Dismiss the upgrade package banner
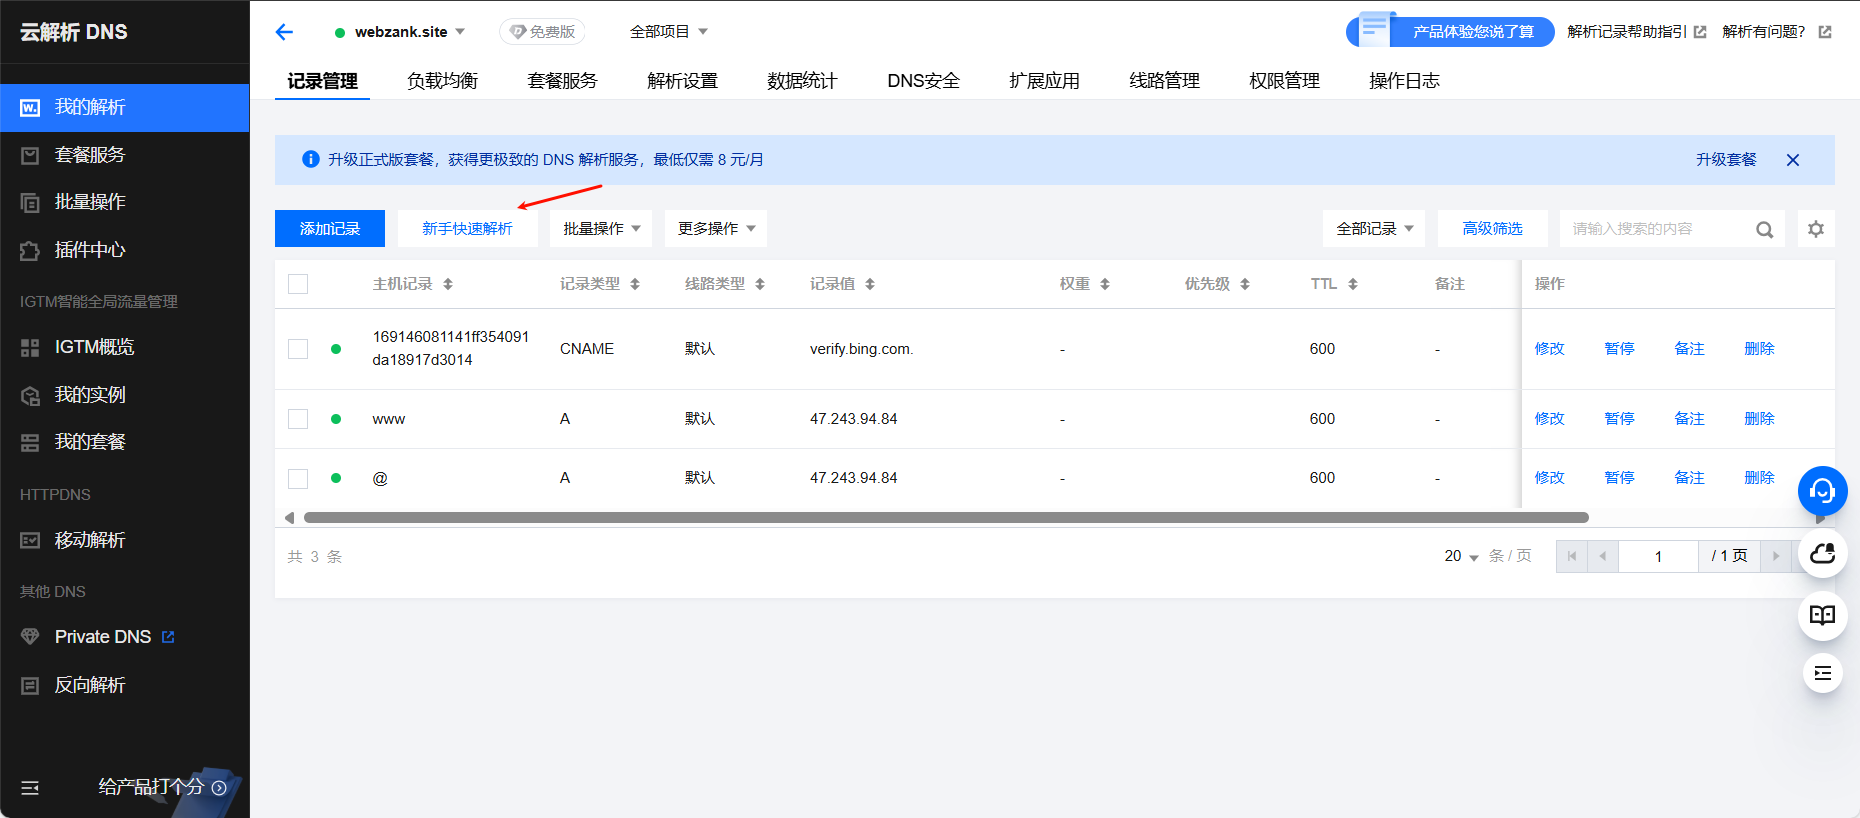Viewport: 1860px width, 818px height. coord(1793,160)
